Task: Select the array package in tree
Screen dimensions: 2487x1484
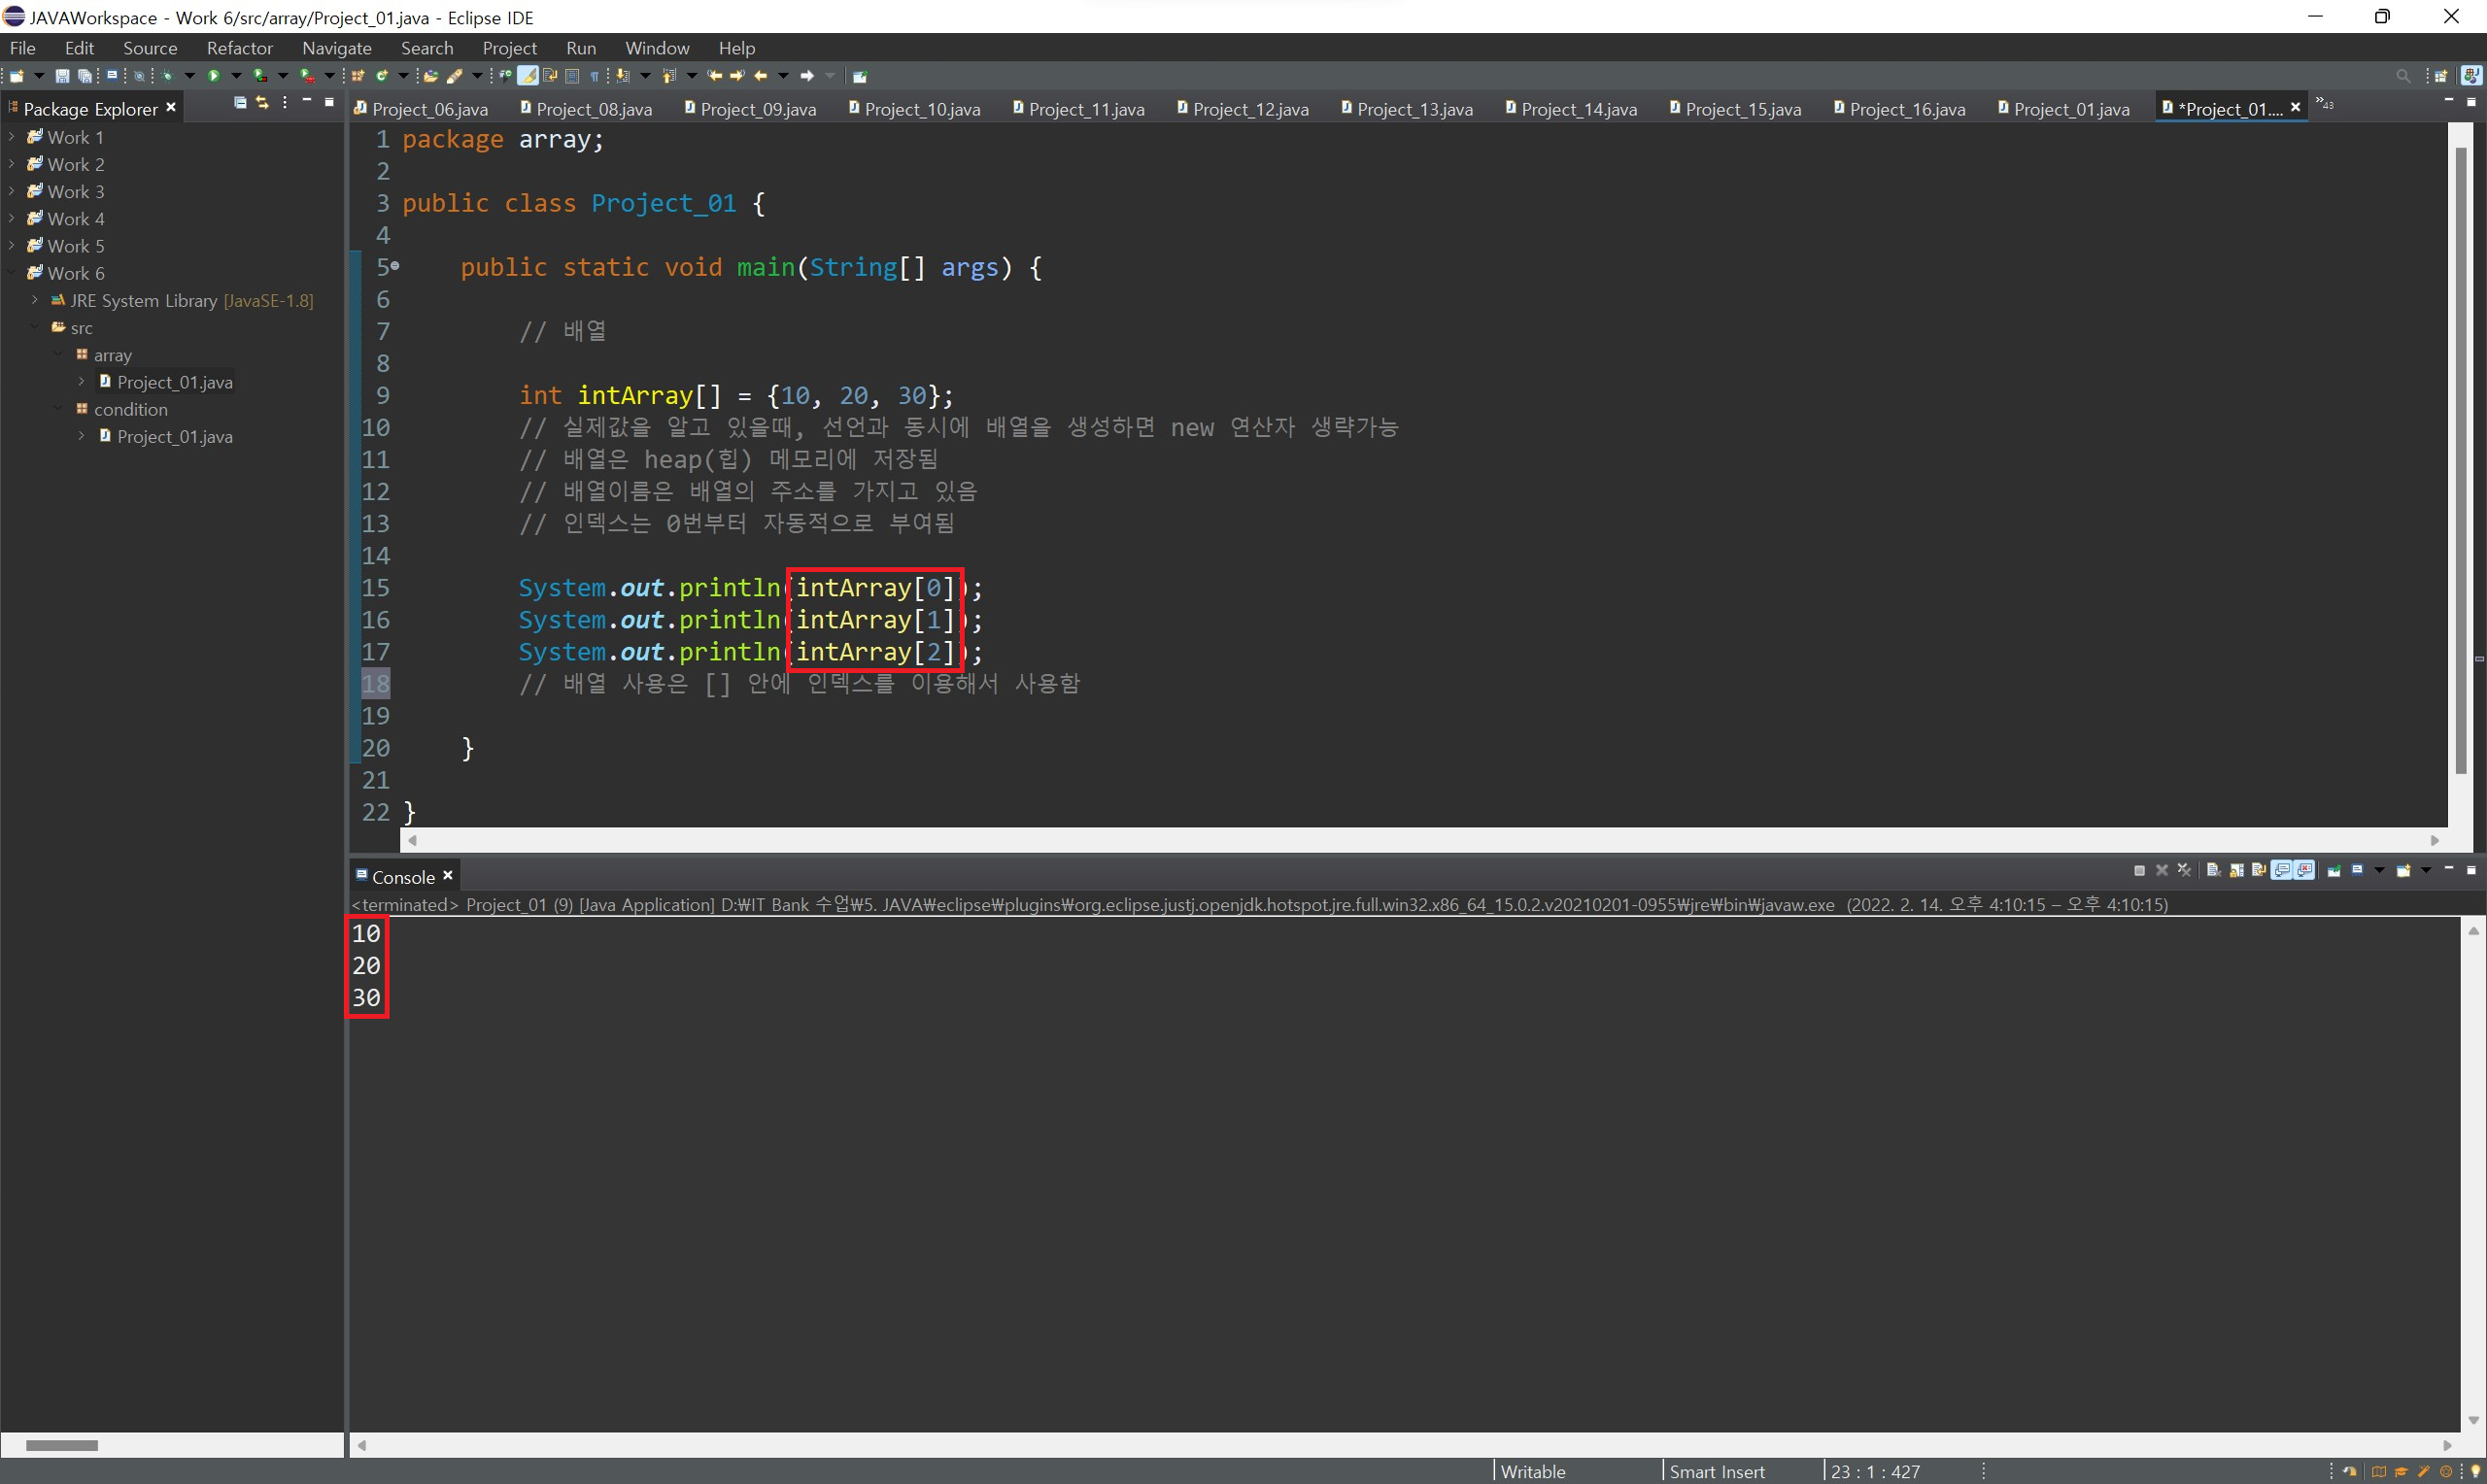Action: pyautogui.click(x=112, y=355)
